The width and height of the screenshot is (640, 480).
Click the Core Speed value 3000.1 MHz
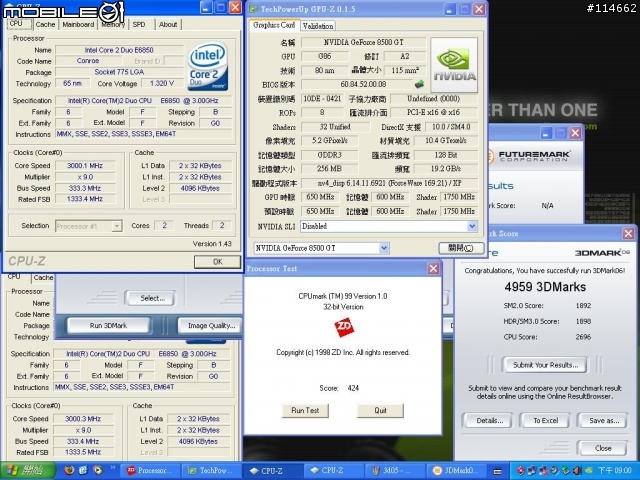click(85, 166)
